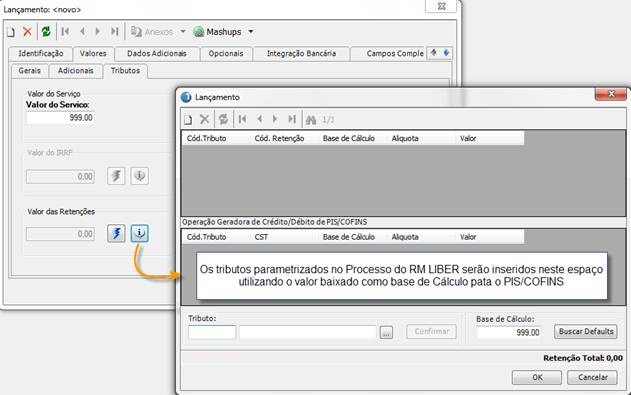The width and height of the screenshot is (631, 395).
Task: Click the Valor das Retenções amount field
Action: (60, 234)
